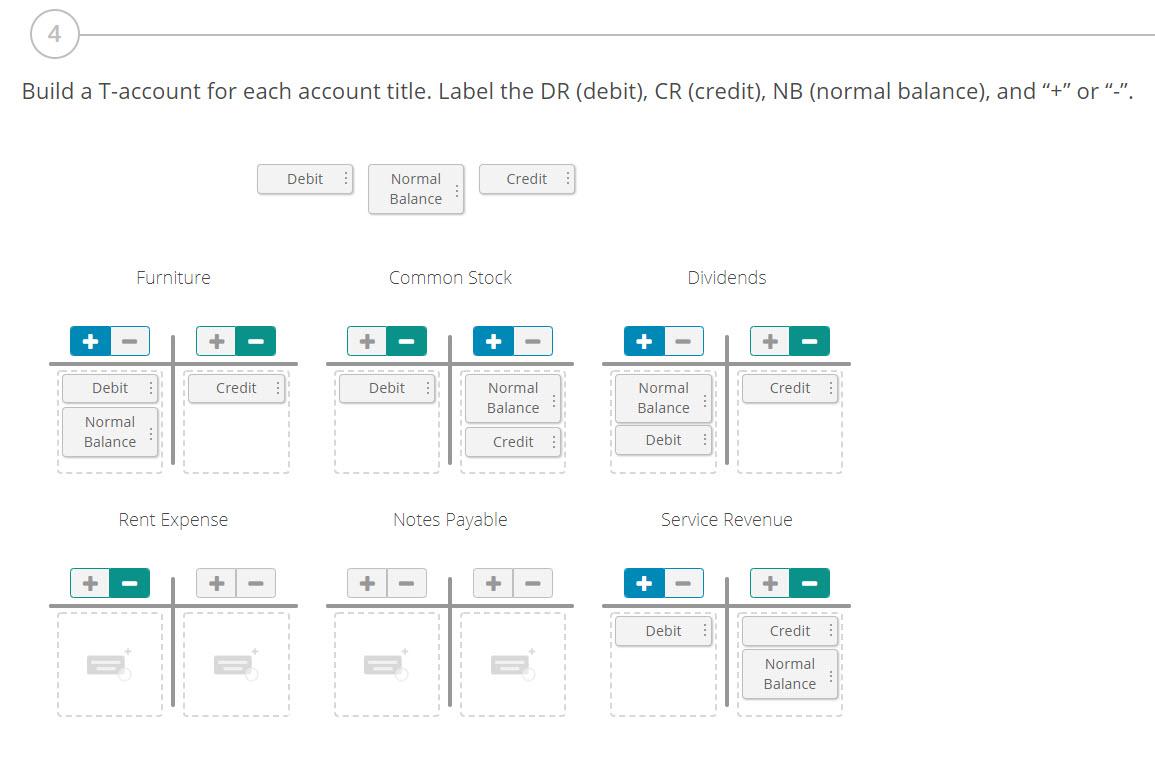The image size is (1155, 759).
Task: Open the three-dot menu on the top Debit chip
Action: click(x=344, y=178)
